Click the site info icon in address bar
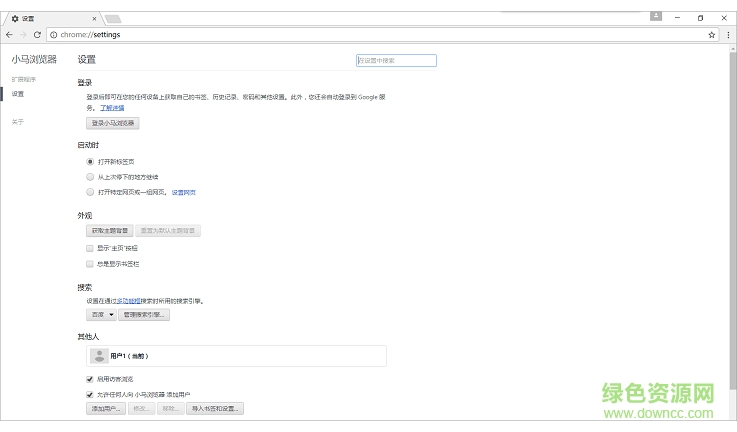This screenshot has width=737, height=432. click(x=54, y=35)
